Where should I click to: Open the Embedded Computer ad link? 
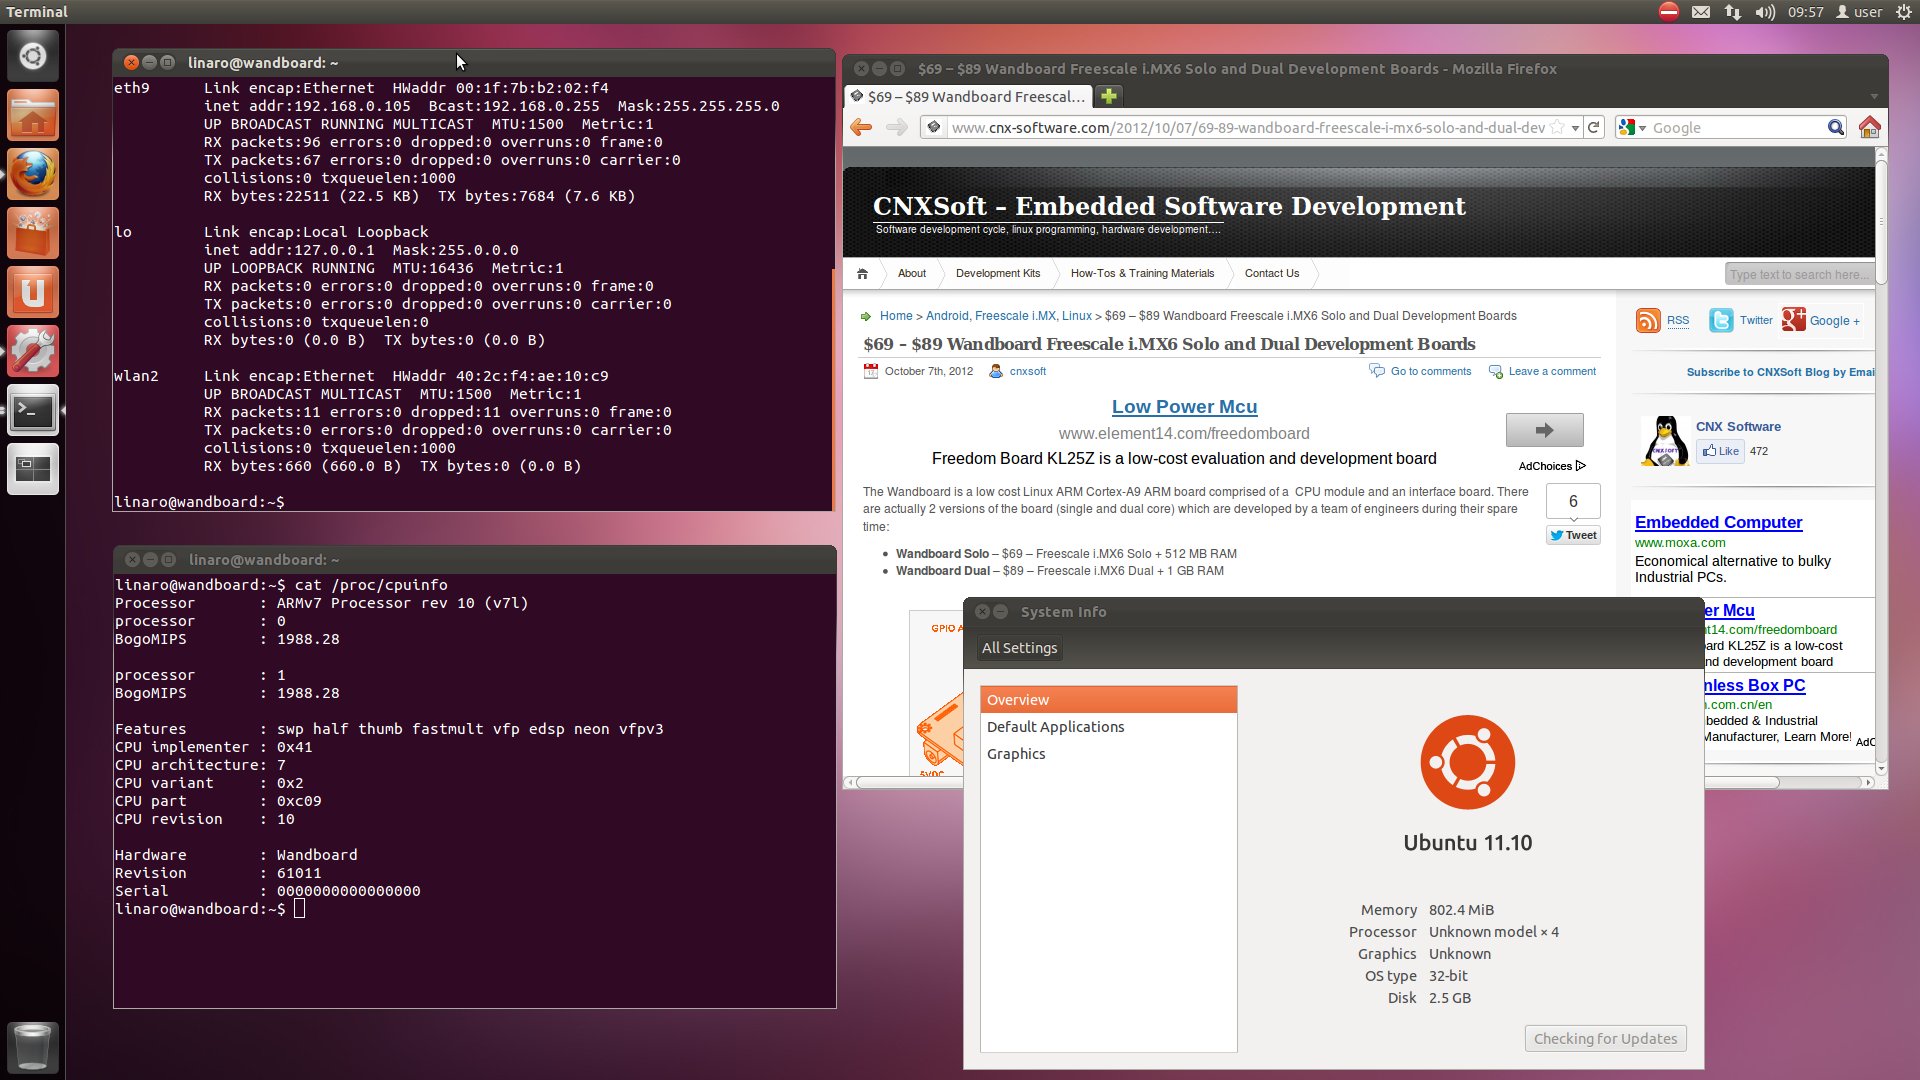tap(1718, 522)
